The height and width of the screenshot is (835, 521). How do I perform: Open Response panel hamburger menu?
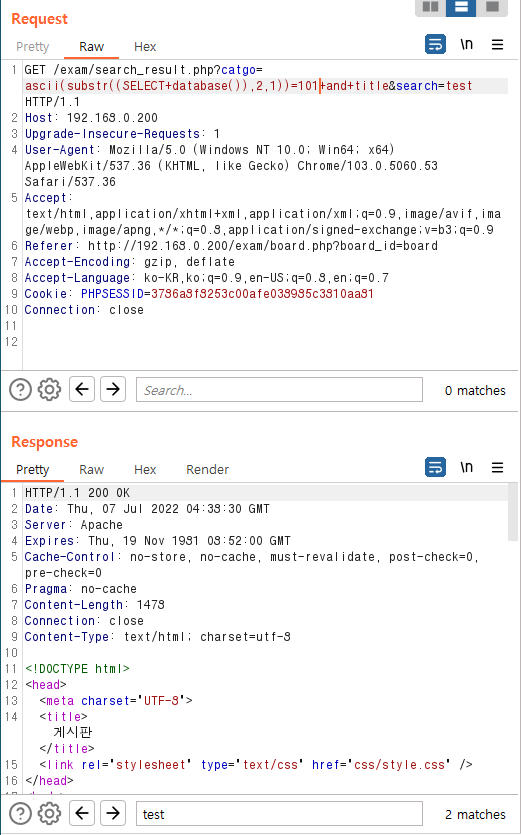[498, 467]
